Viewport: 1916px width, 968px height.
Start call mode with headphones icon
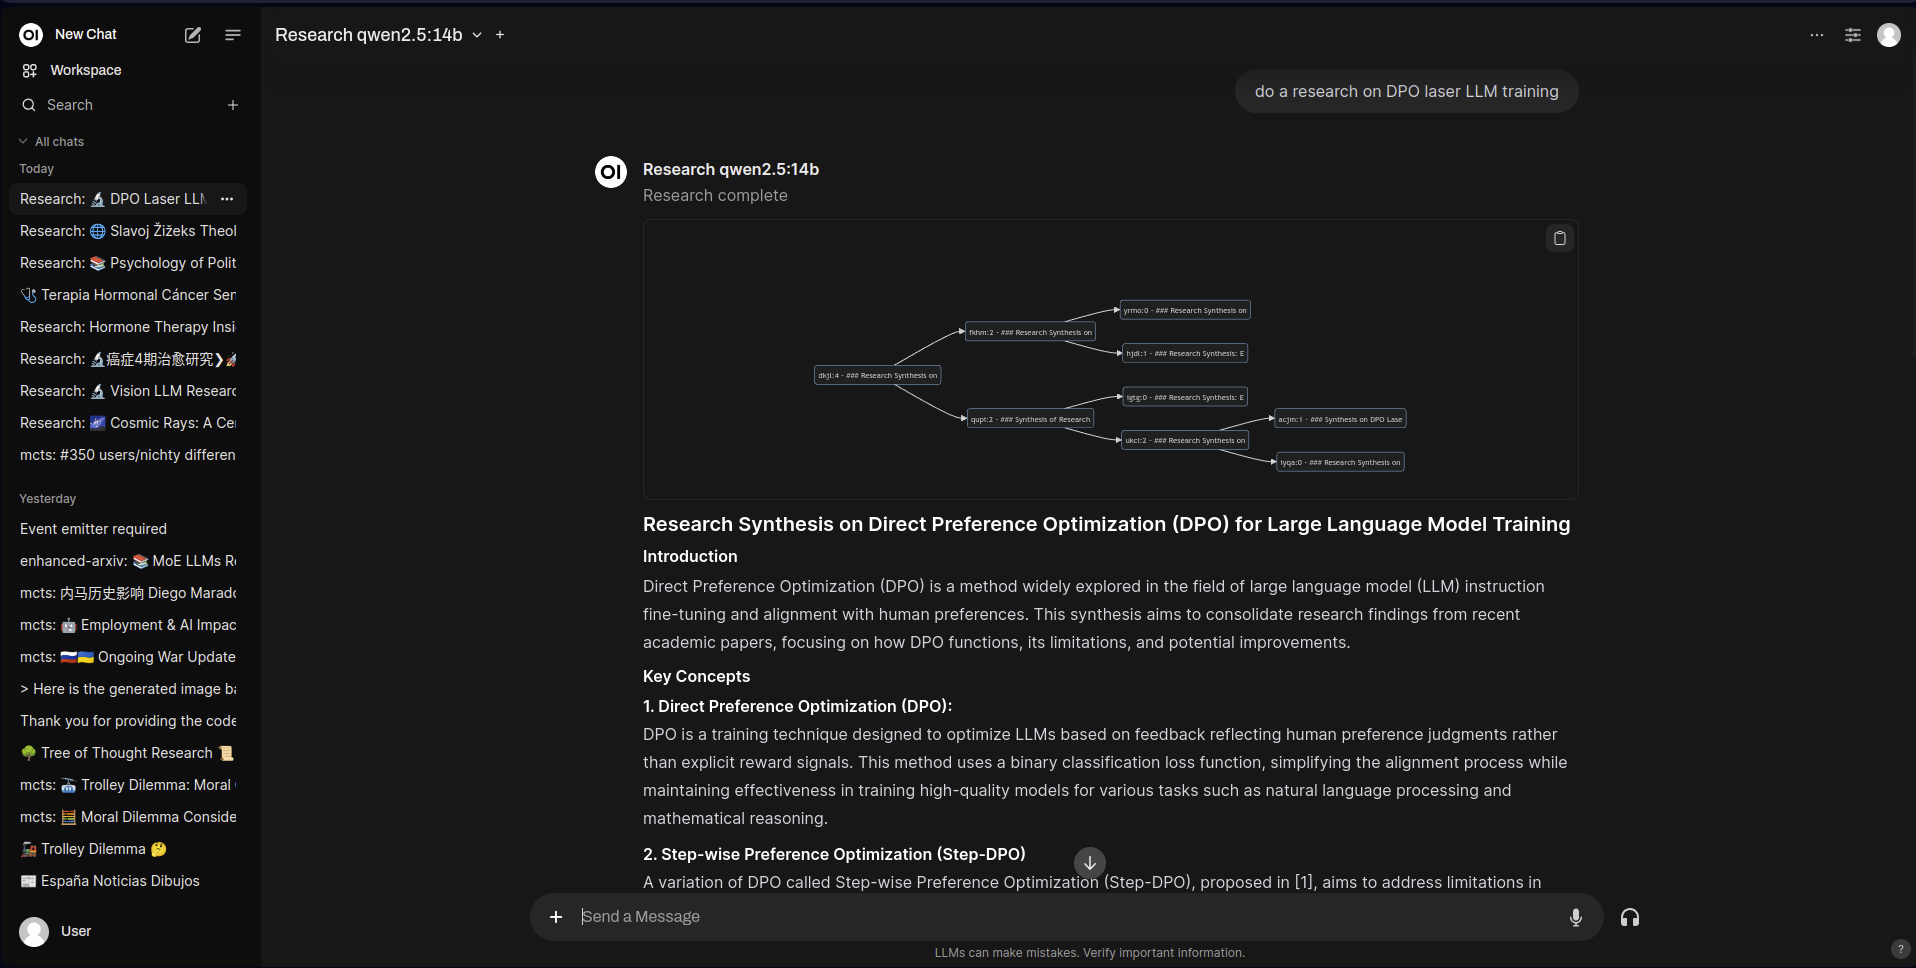pos(1629,917)
